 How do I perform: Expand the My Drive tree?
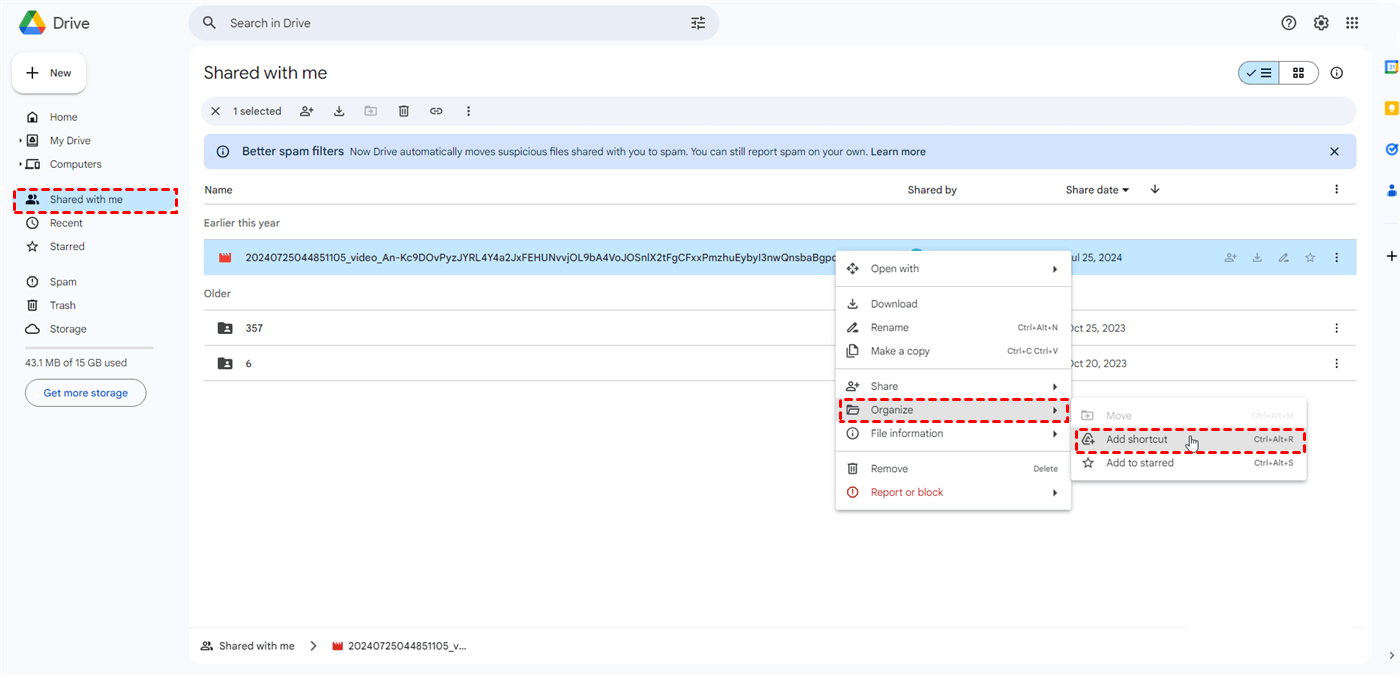(20, 141)
